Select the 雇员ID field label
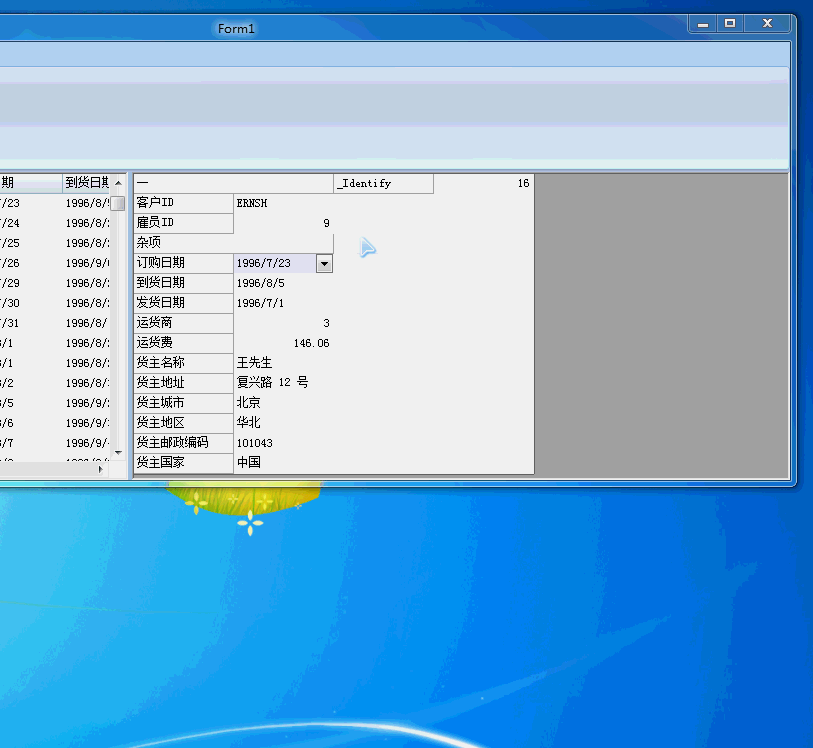The image size is (813, 748). [x=184, y=223]
